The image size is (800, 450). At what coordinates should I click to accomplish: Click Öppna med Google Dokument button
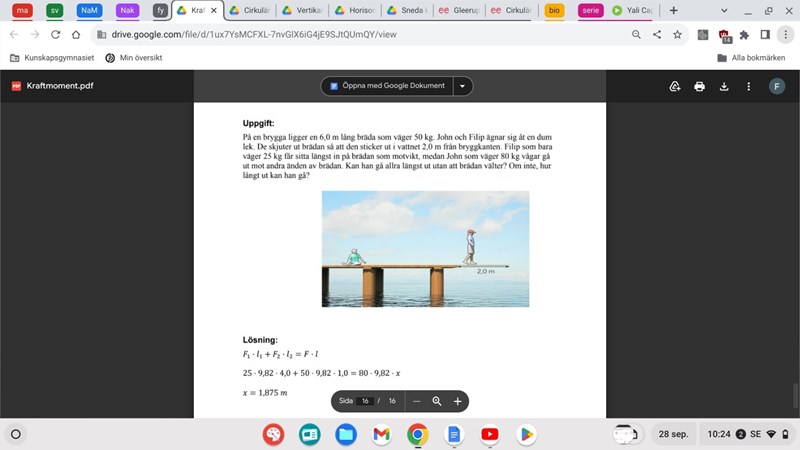click(387, 86)
